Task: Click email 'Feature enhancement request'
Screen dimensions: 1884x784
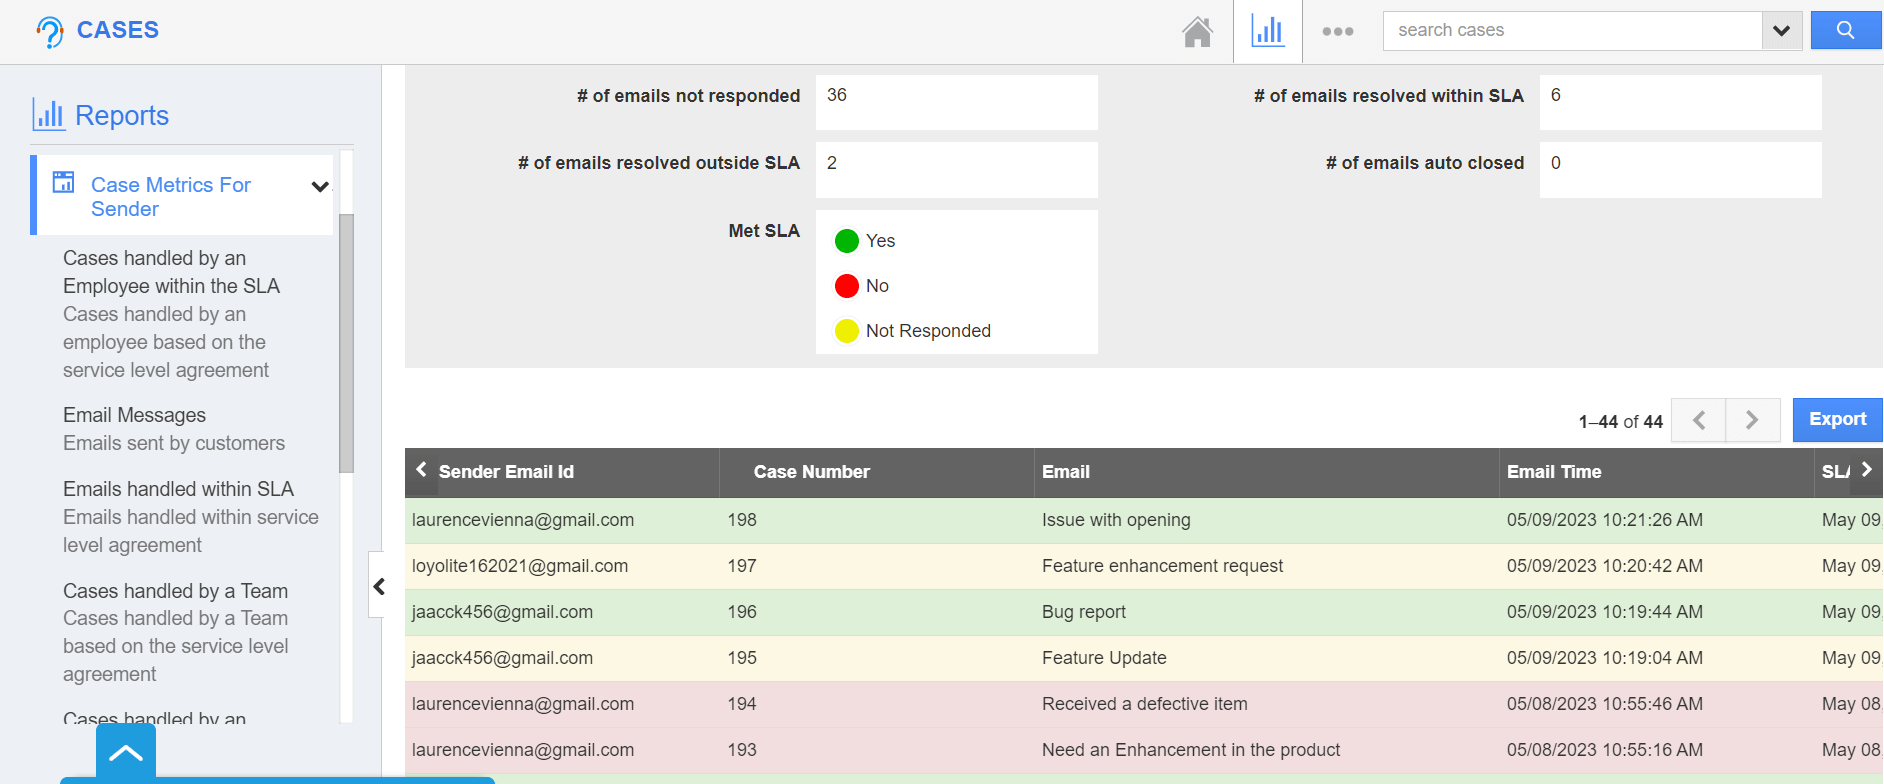Action: pos(1162,566)
